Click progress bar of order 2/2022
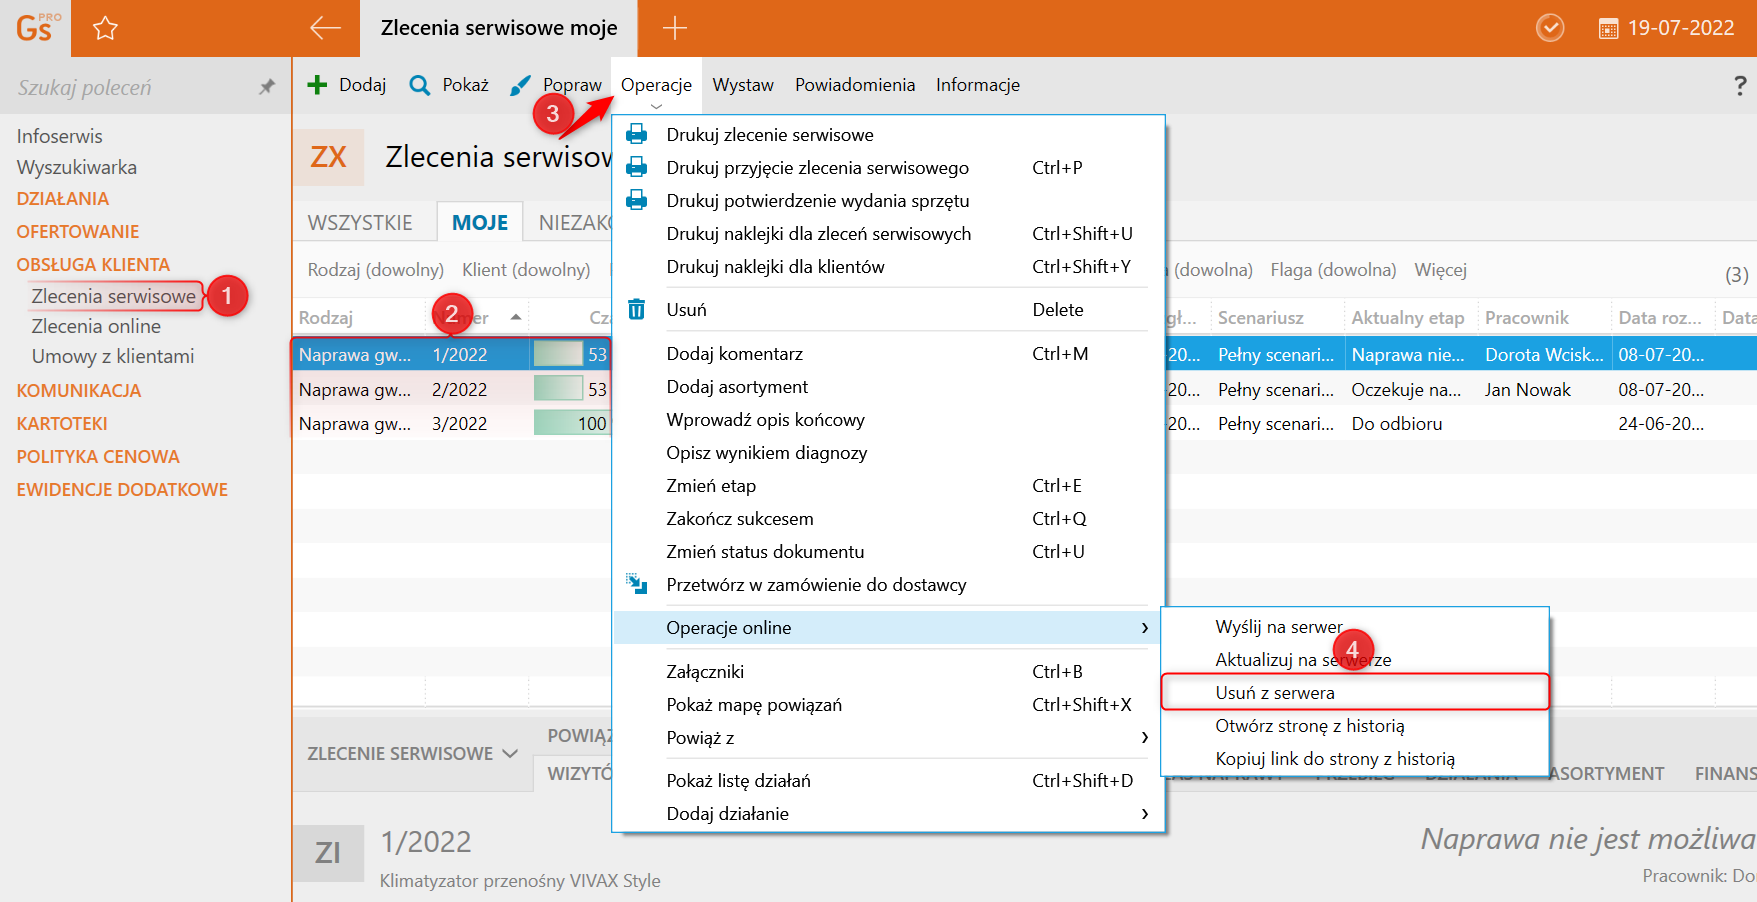 coord(571,389)
